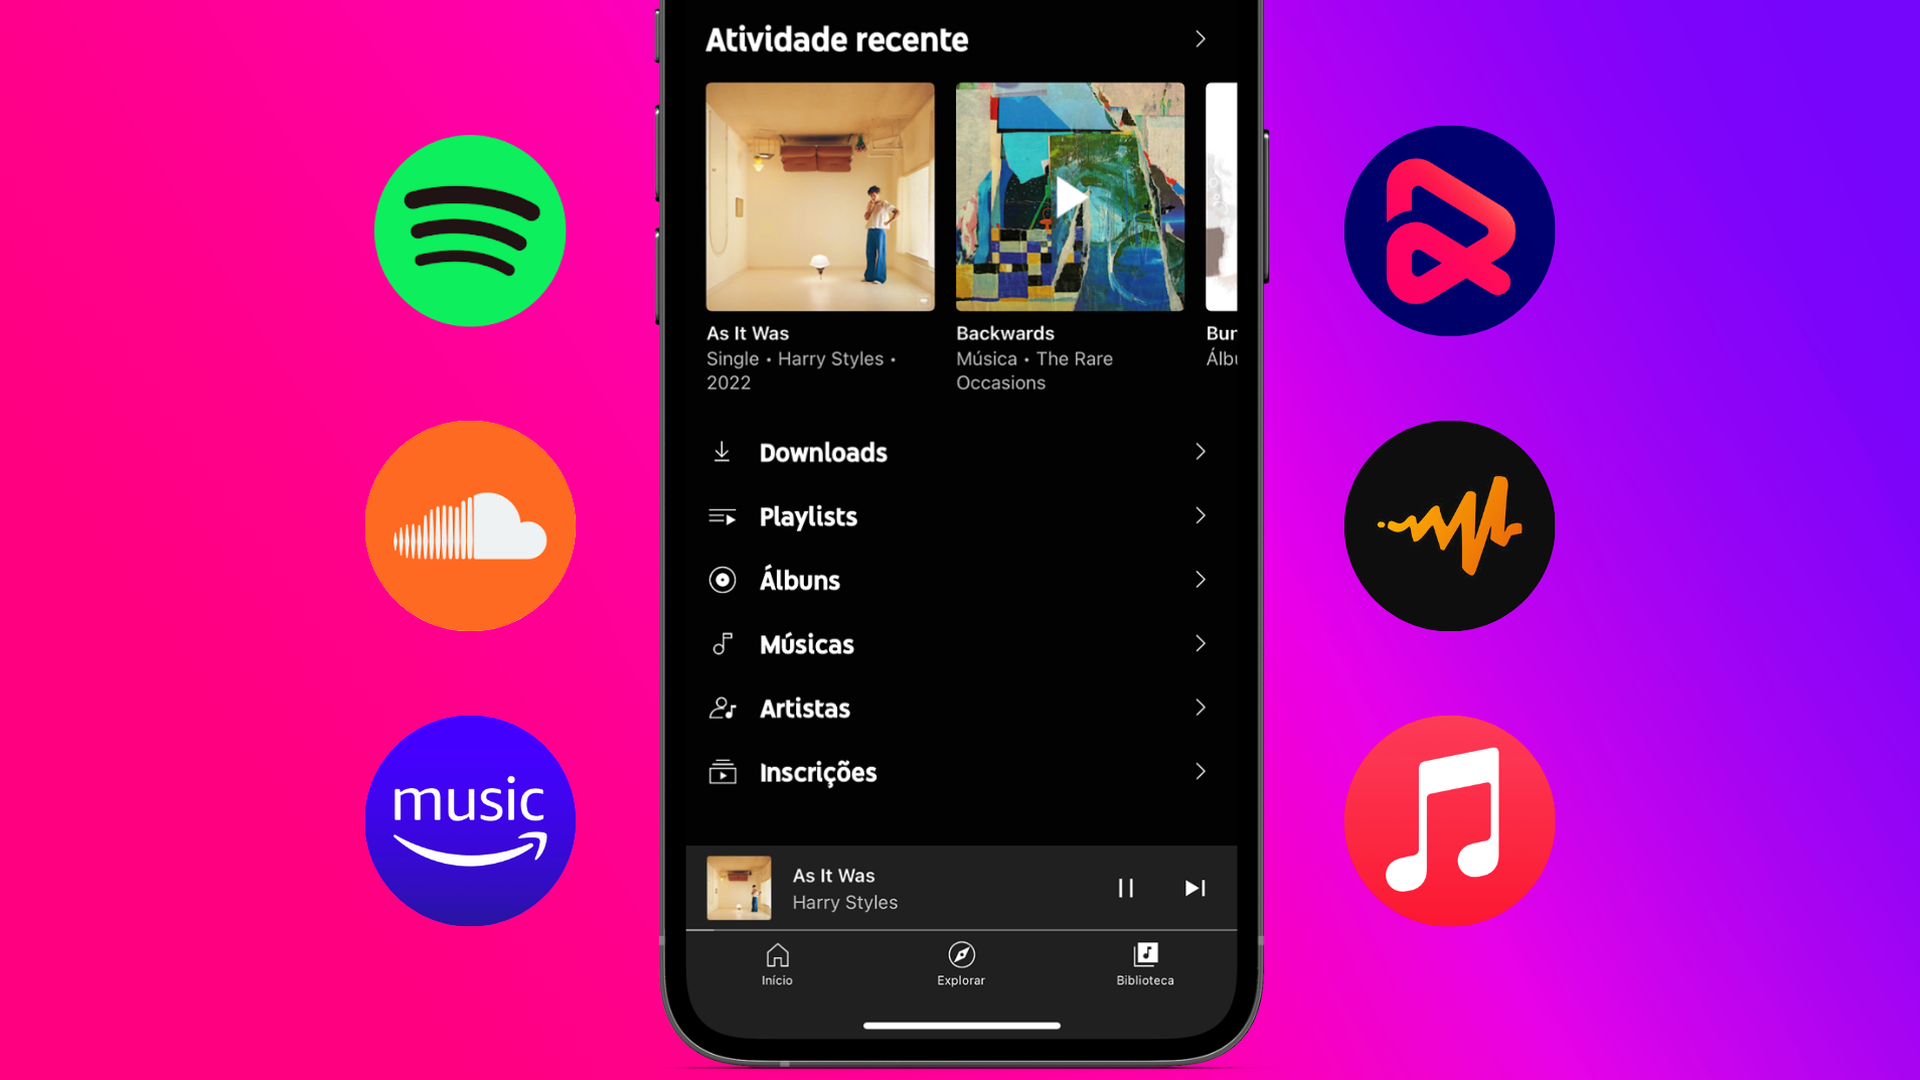Open Explorar navigation tab
The height and width of the screenshot is (1080, 1920).
point(959,961)
